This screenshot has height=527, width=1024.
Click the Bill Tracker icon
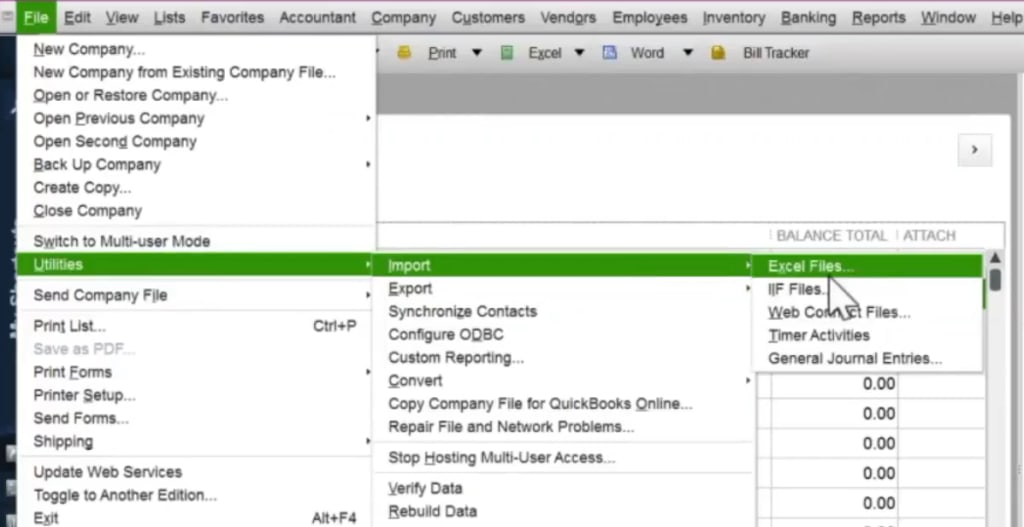tap(718, 53)
